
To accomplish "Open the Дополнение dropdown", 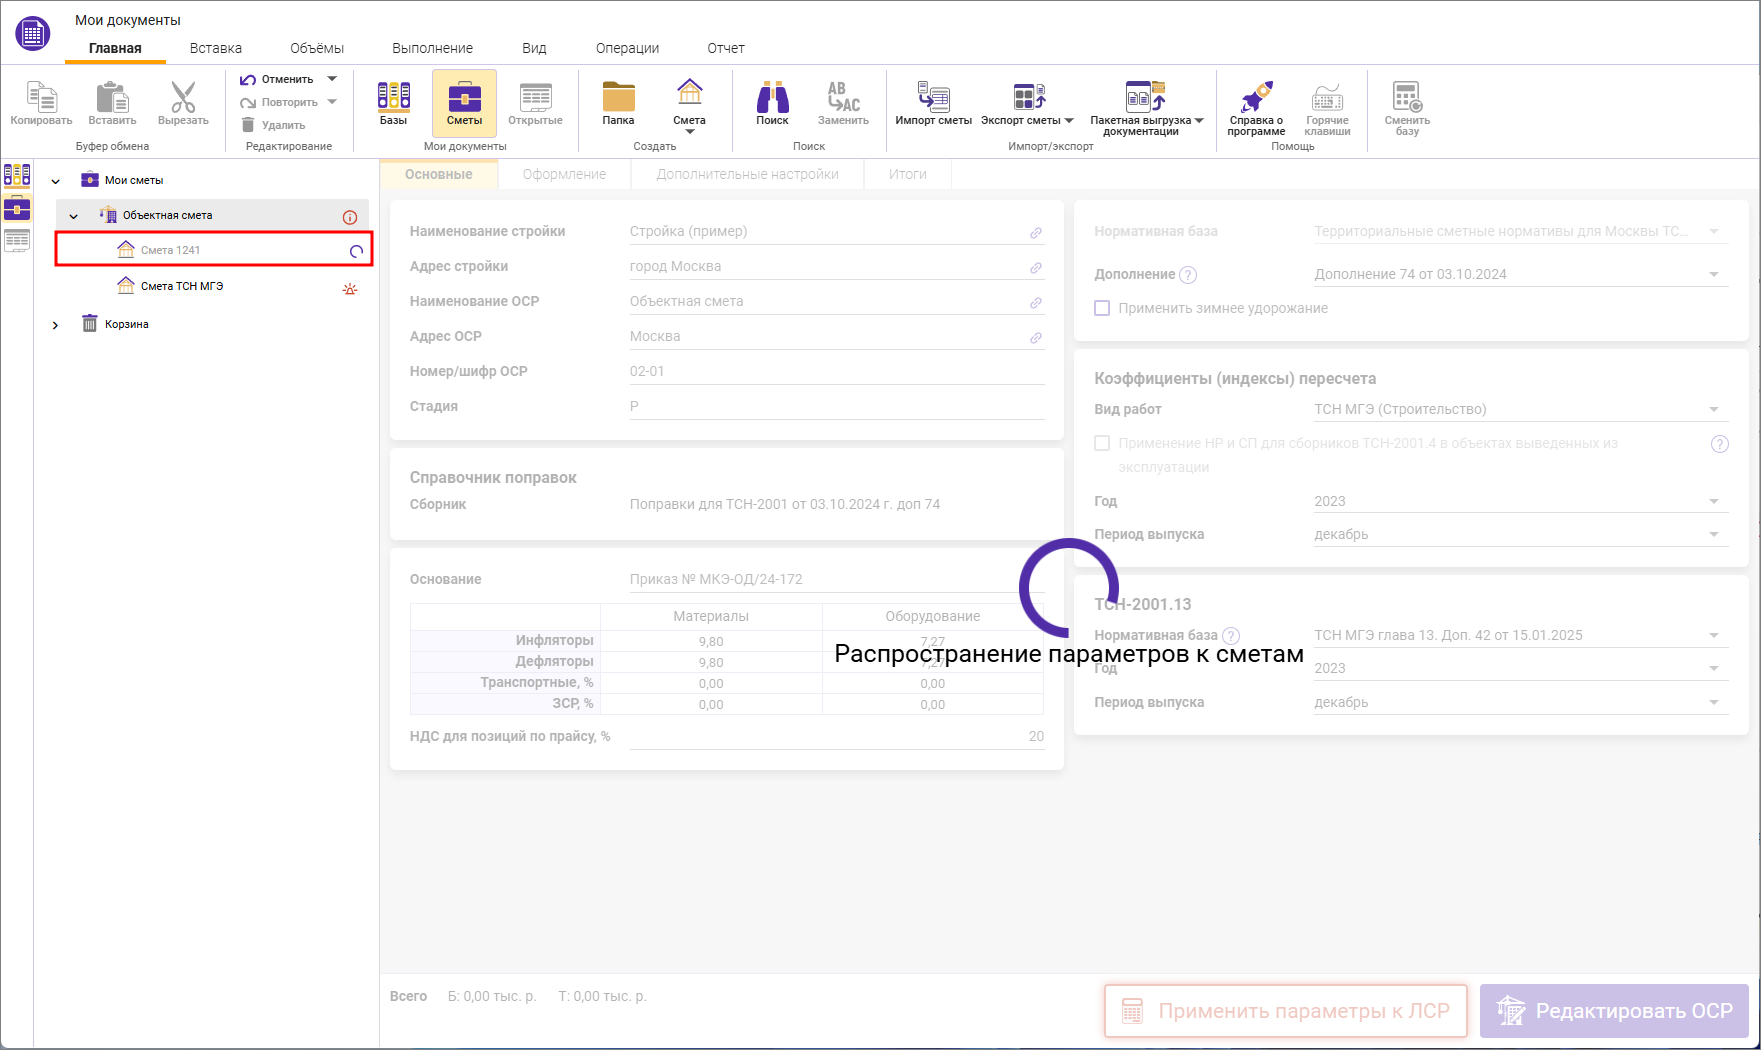I will 1713,273.
